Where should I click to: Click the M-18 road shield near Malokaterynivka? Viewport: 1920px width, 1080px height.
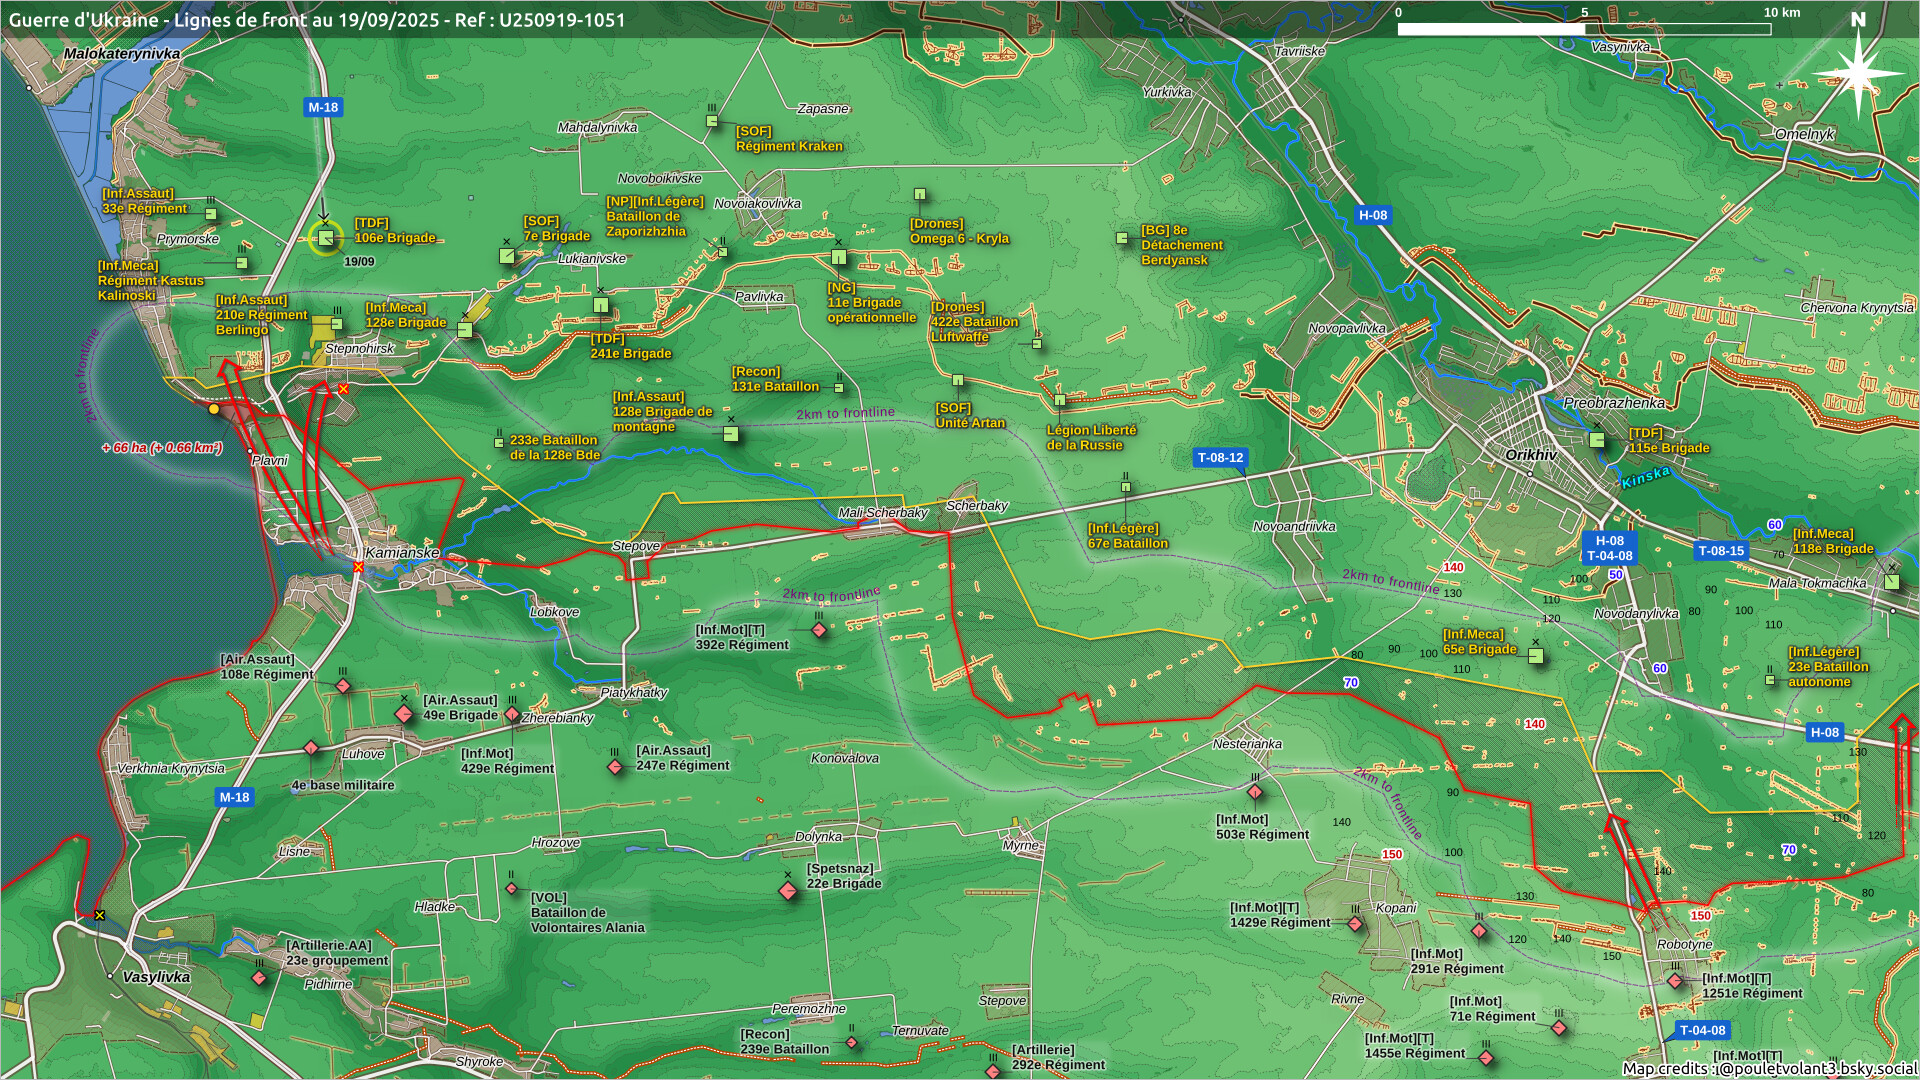[x=322, y=107]
